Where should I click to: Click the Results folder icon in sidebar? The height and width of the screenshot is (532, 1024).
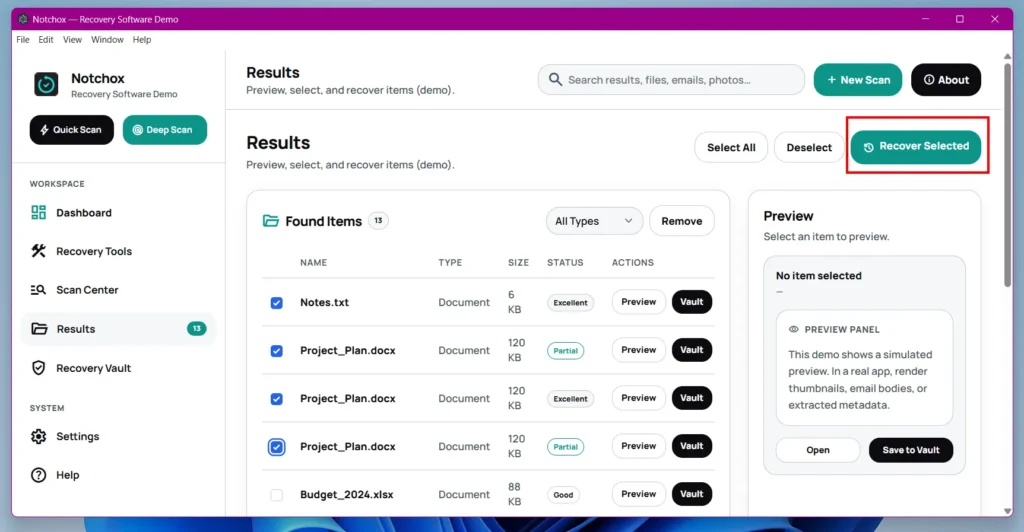(x=39, y=328)
